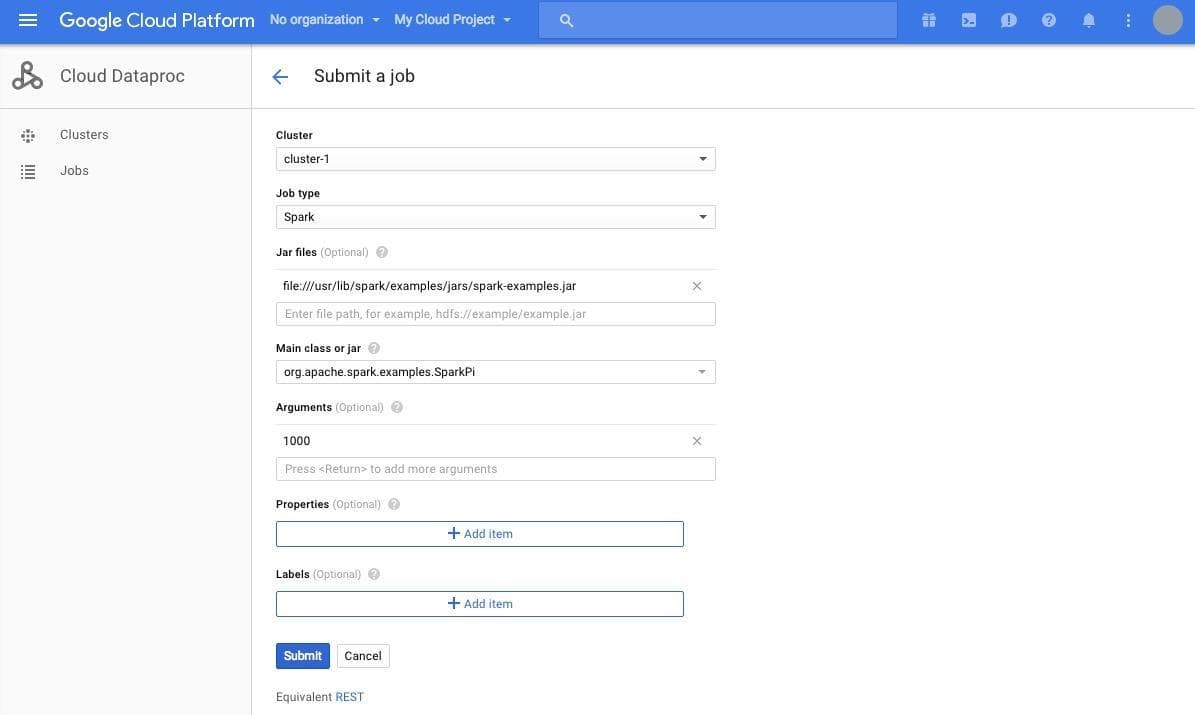Click the Cloud Dataproc logo icon
The width and height of the screenshot is (1195, 715).
point(27,76)
